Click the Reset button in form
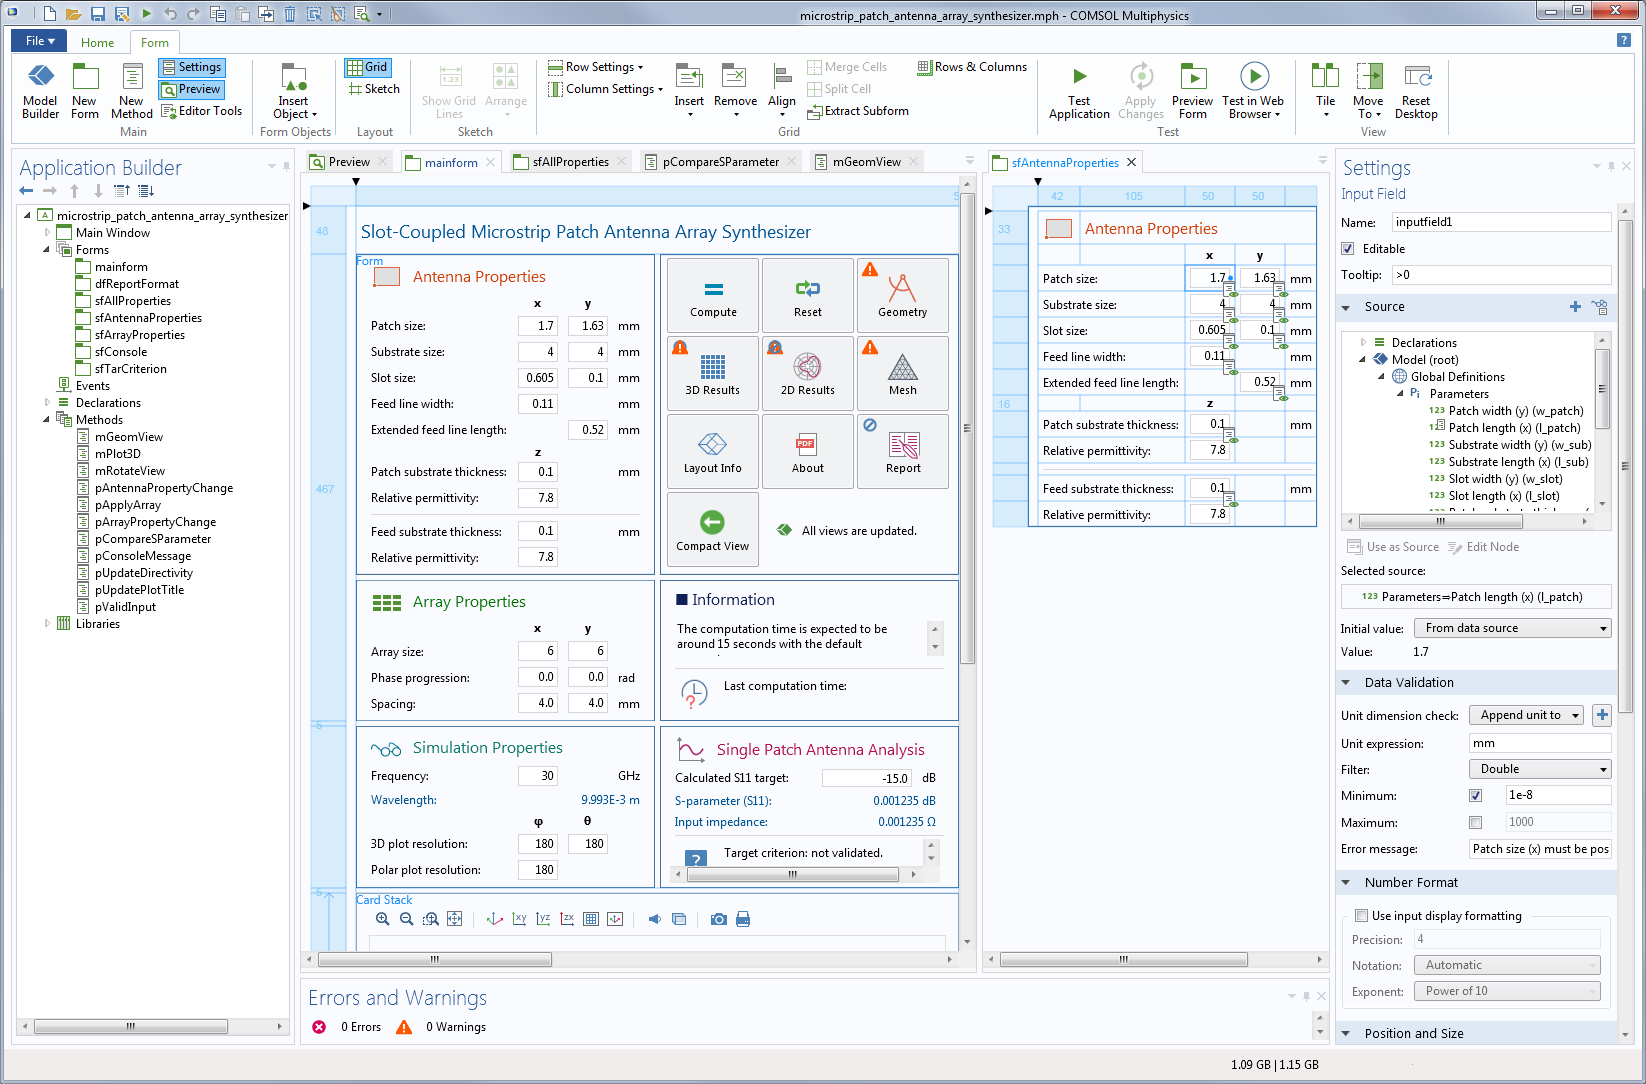This screenshot has width=1646, height=1084. [x=808, y=296]
